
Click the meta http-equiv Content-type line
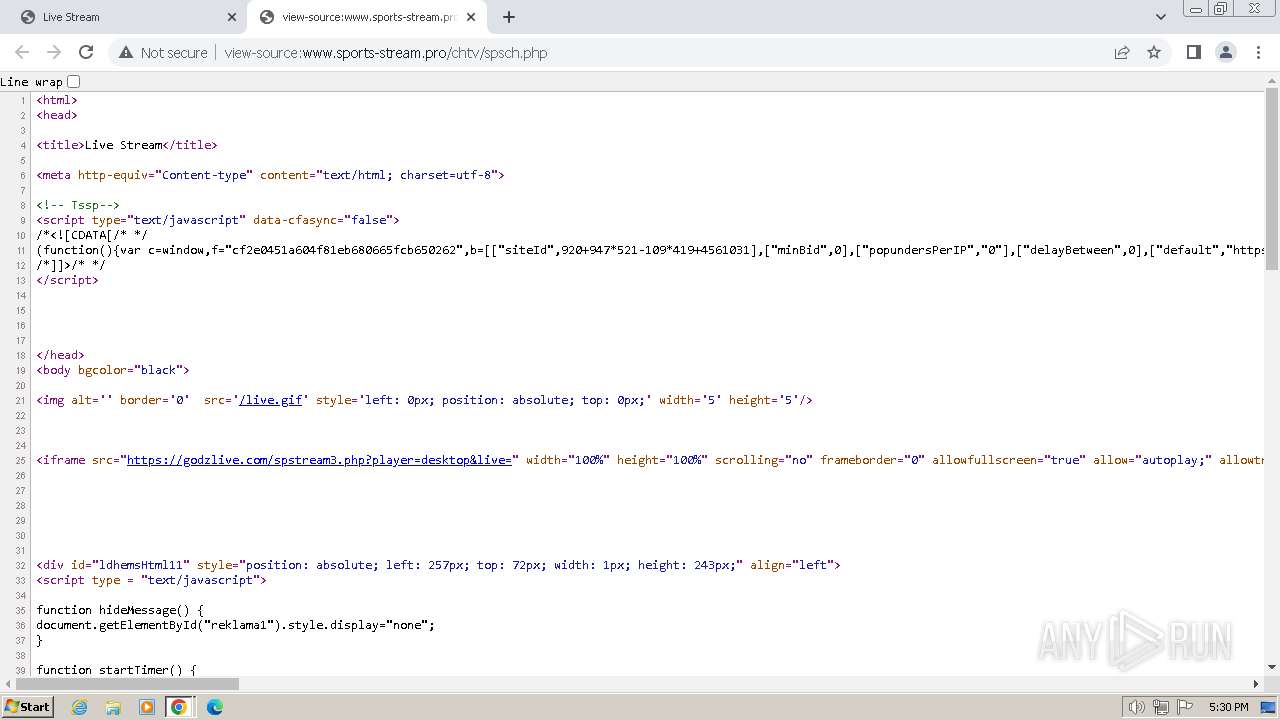(x=270, y=175)
